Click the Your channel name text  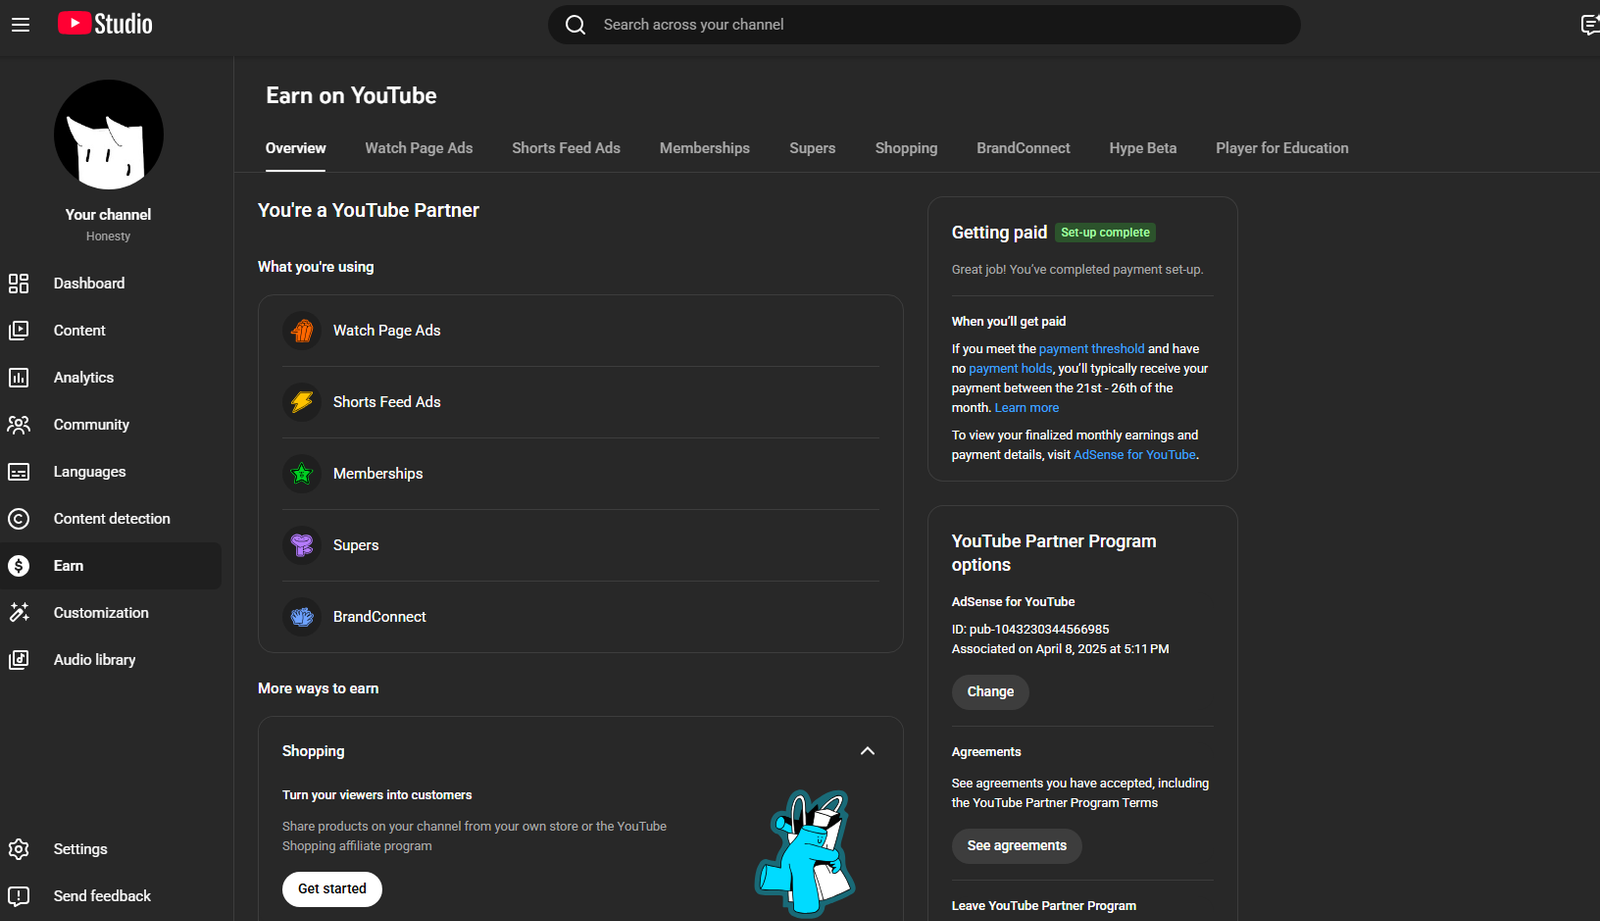pyautogui.click(x=108, y=215)
